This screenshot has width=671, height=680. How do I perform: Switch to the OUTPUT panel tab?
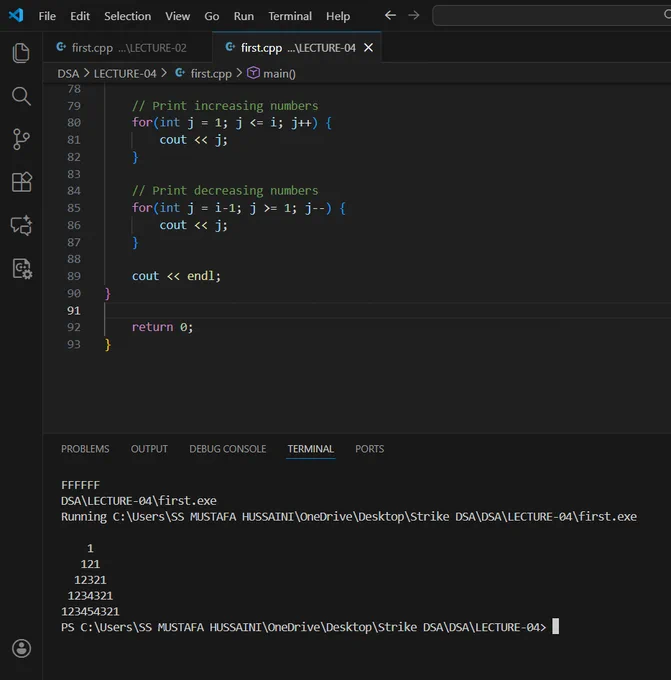[149, 449]
